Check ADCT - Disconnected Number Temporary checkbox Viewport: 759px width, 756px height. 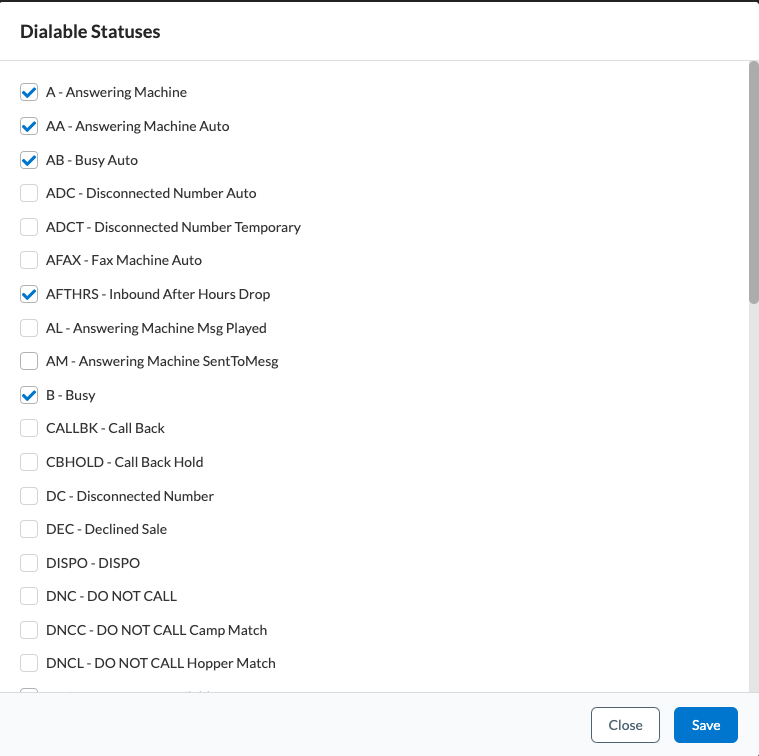29,227
